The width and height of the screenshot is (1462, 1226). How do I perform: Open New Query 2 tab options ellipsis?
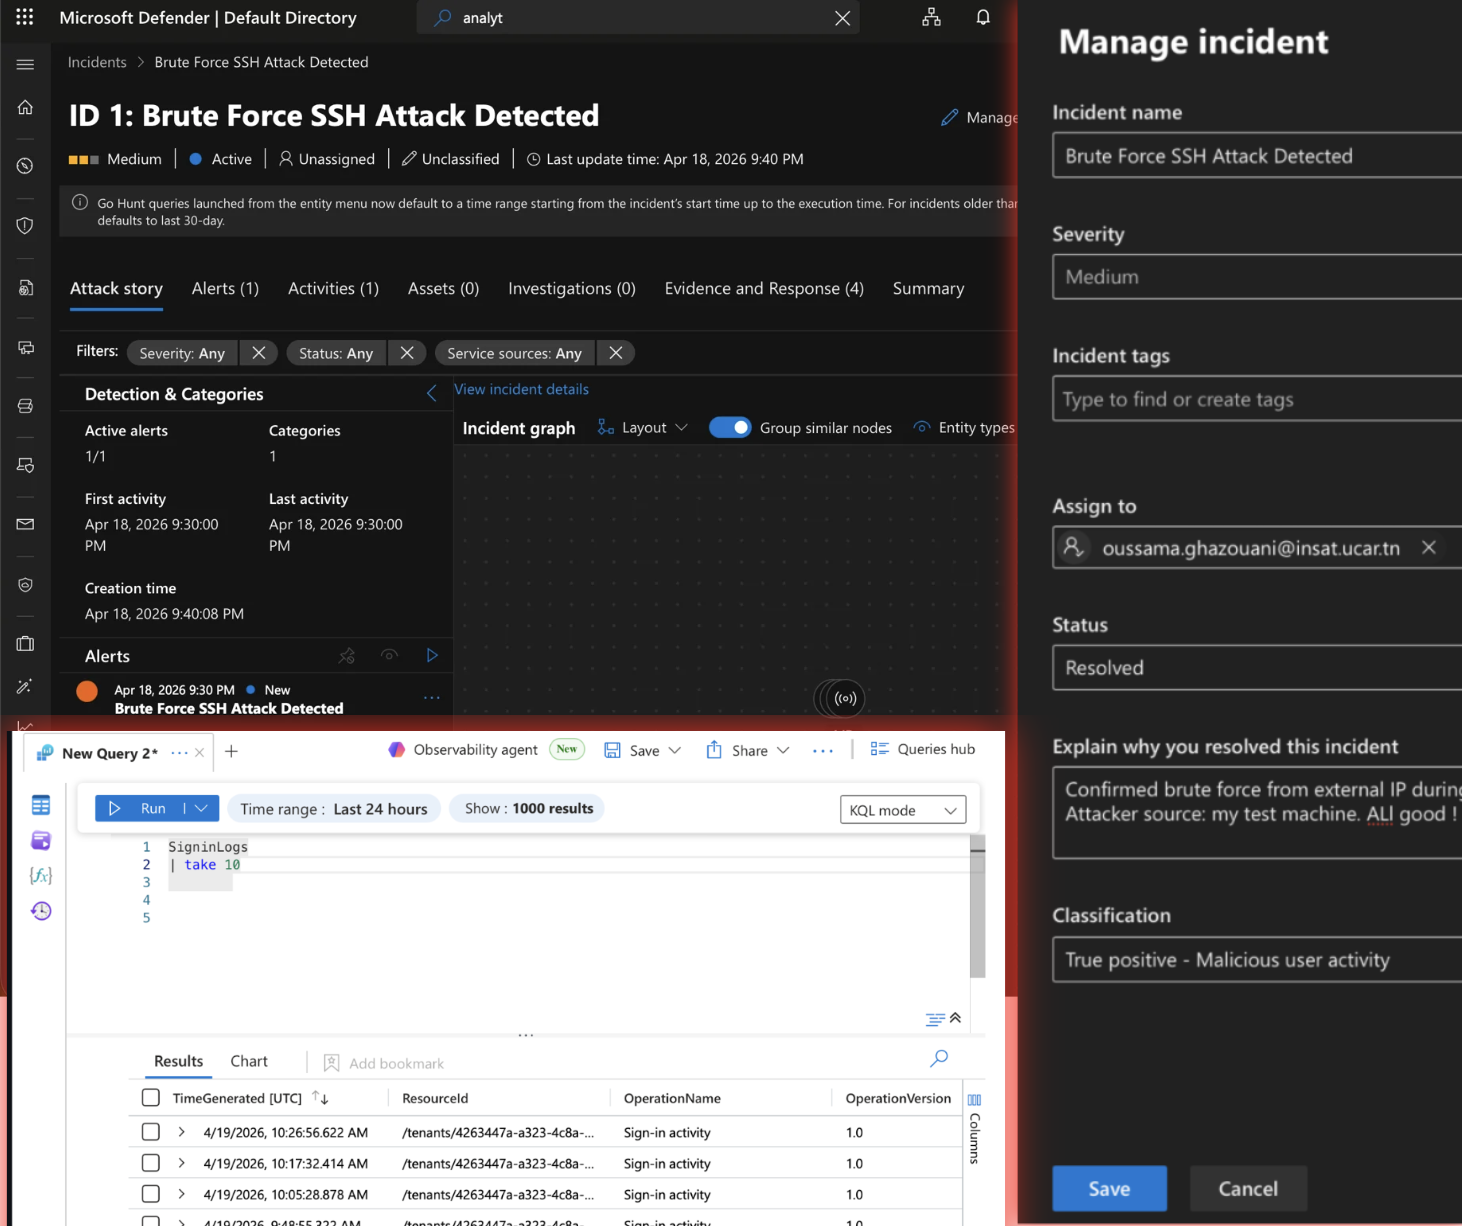click(179, 753)
